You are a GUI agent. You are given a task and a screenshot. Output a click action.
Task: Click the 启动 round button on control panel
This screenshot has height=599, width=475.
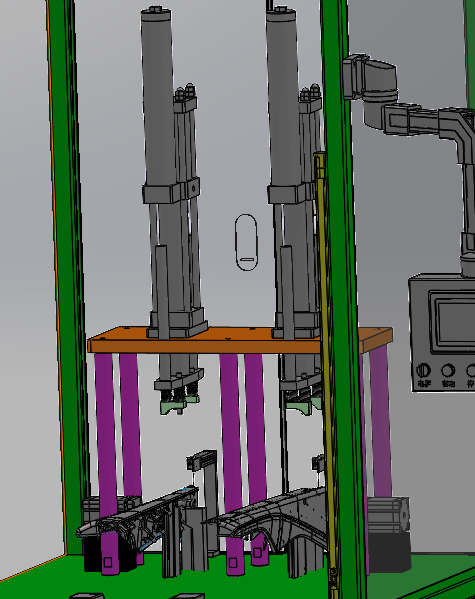(448, 370)
